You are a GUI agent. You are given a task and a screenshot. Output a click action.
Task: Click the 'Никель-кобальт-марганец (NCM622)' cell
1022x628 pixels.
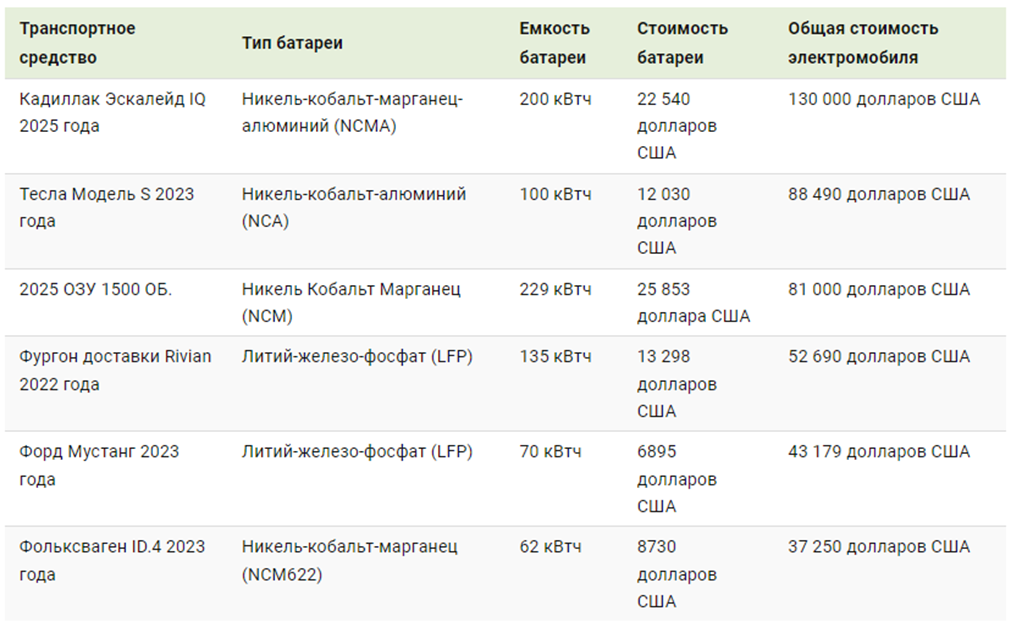[349, 560]
